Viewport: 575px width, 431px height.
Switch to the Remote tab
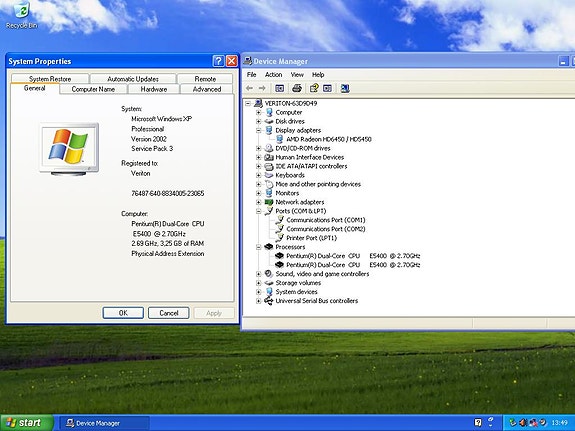(205, 78)
